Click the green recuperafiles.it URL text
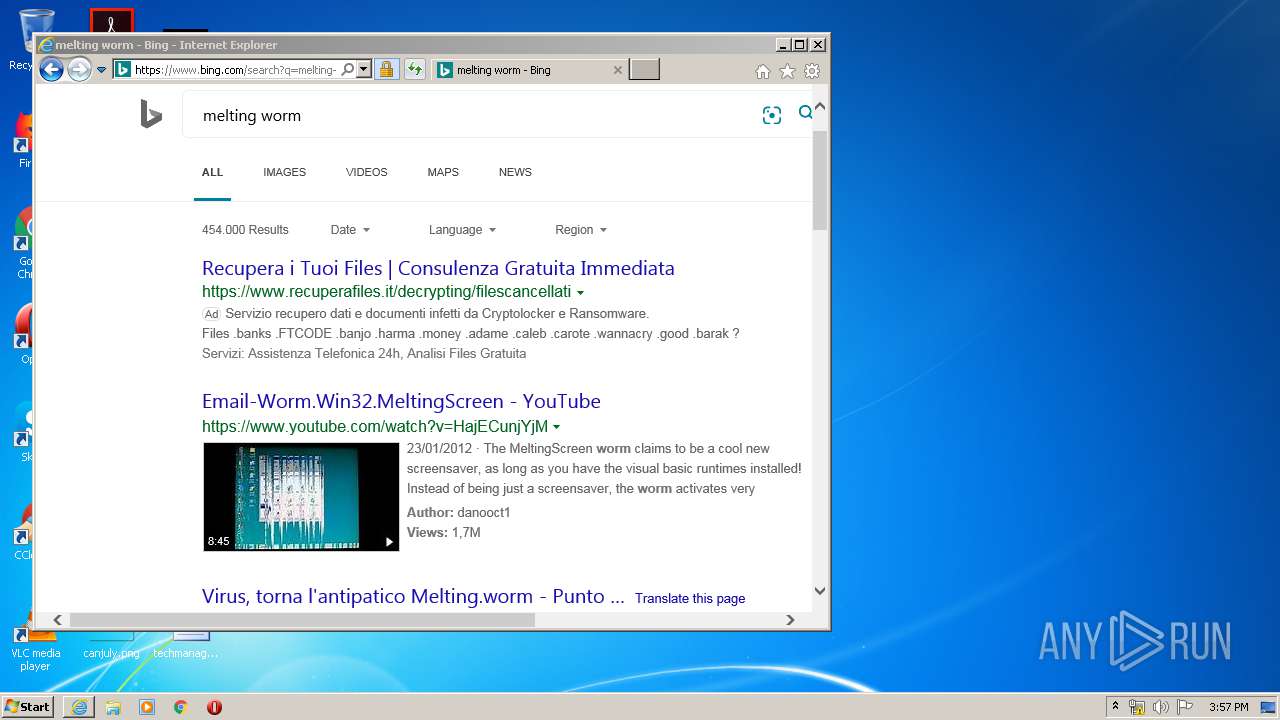 (x=386, y=292)
